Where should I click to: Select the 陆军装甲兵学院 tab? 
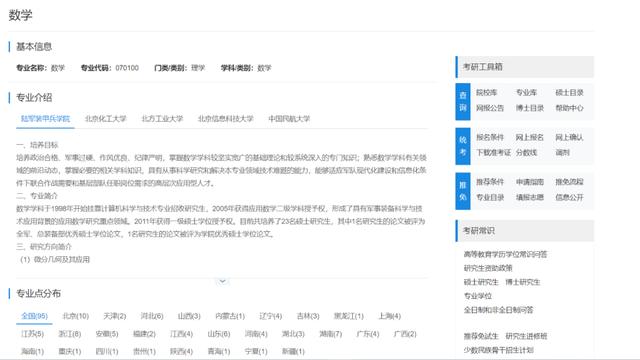45,119
